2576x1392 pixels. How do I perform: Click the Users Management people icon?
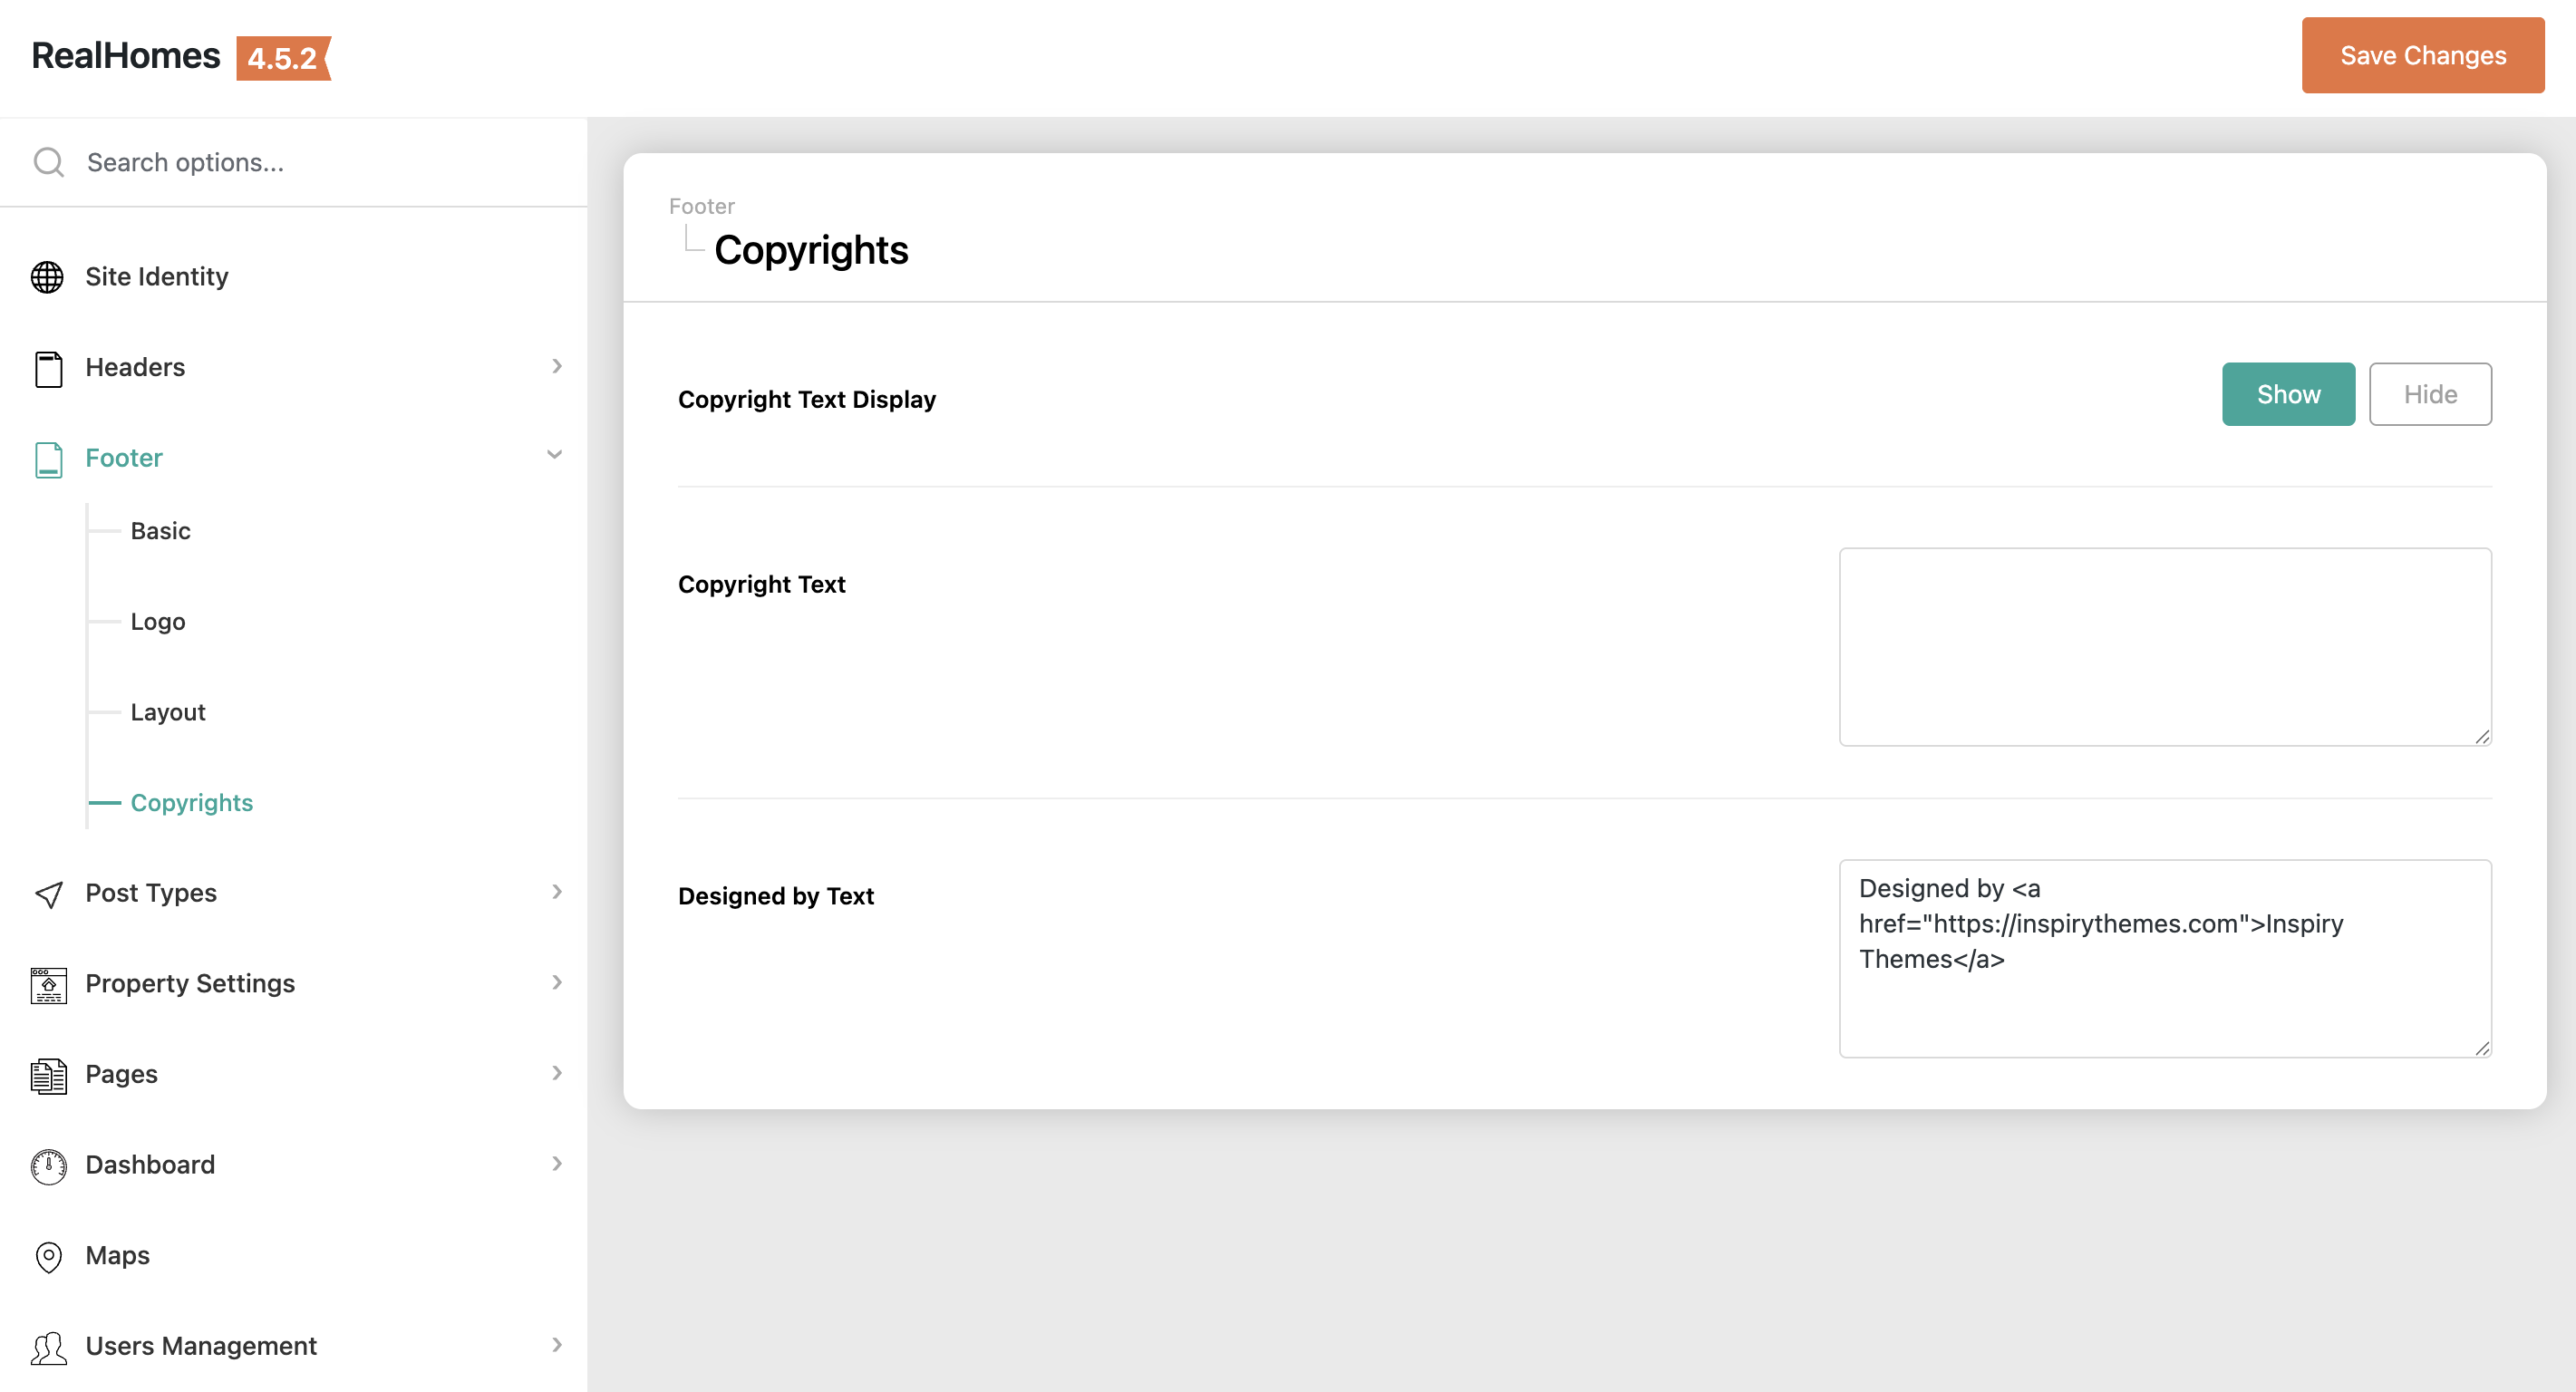point(48,1347)
